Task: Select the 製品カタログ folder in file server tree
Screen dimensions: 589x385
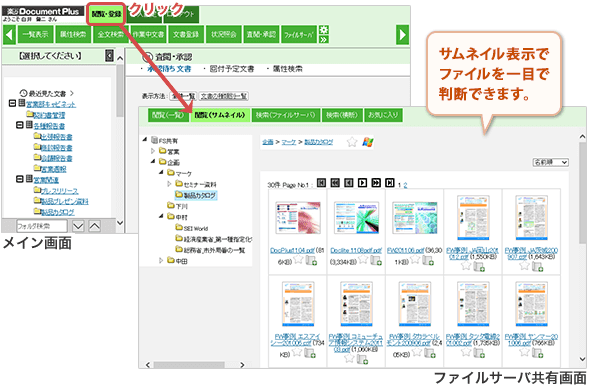Action: click(x=196, y=195)
